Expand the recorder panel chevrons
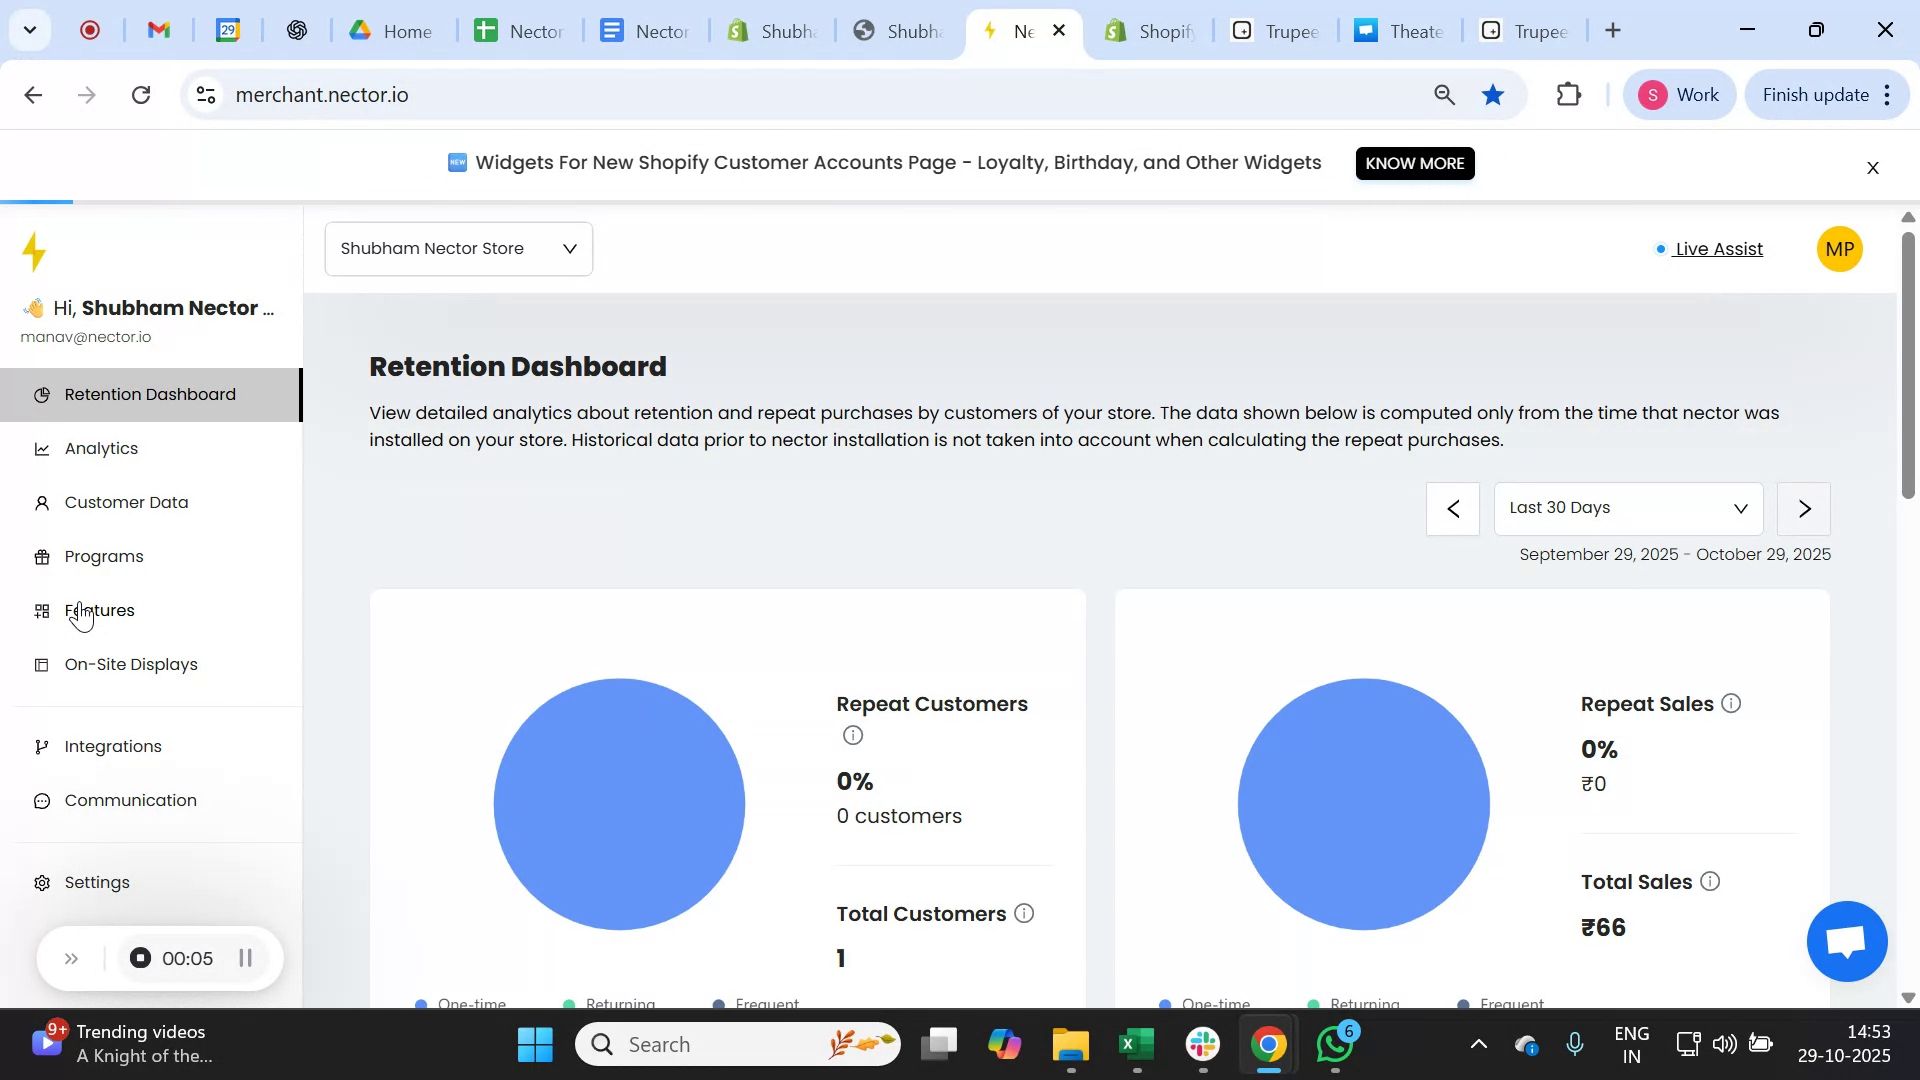The height and width of the screenshot is (1080, 1920). coord(71,959)
